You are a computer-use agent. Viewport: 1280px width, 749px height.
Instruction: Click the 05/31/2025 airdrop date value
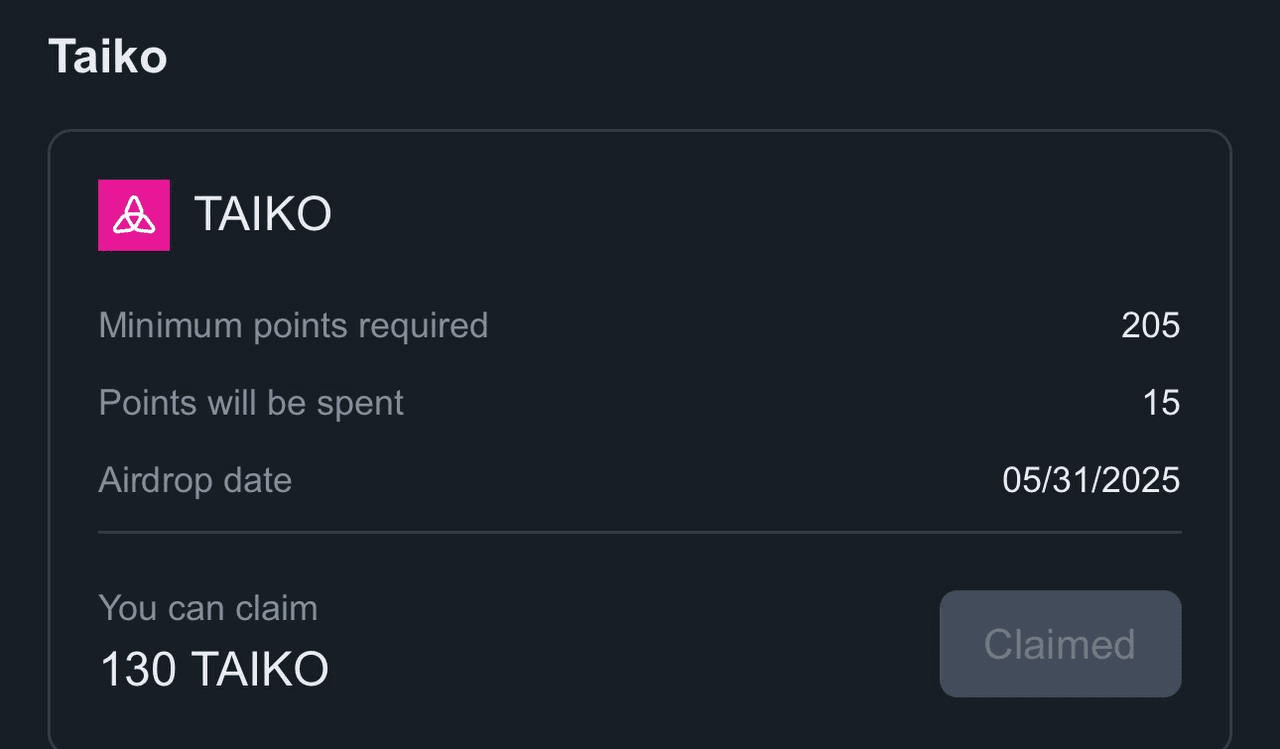click(1091, 480)
